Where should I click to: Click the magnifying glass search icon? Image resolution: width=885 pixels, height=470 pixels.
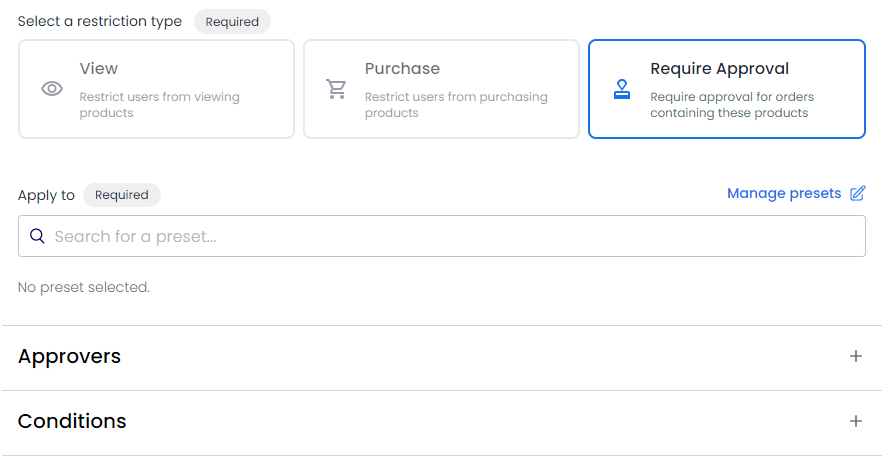click(x=37, y=236)
